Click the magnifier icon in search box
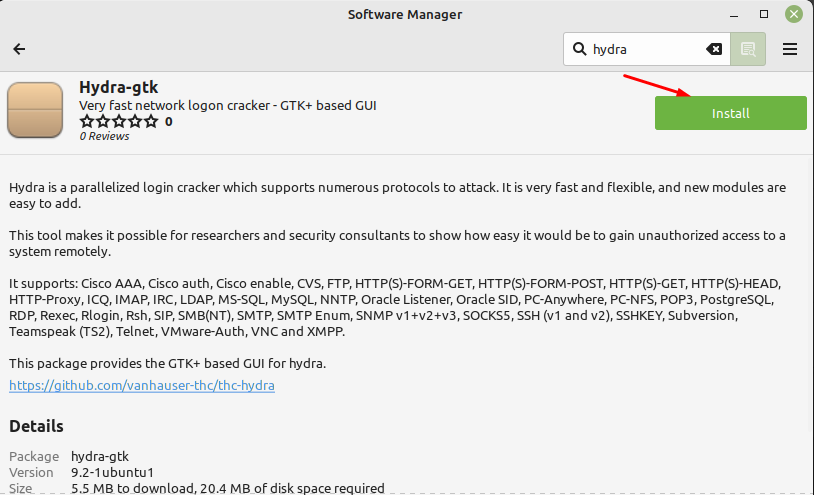Image resolution: width=814 pixels, height=495 pixels. tap(579, 49)
